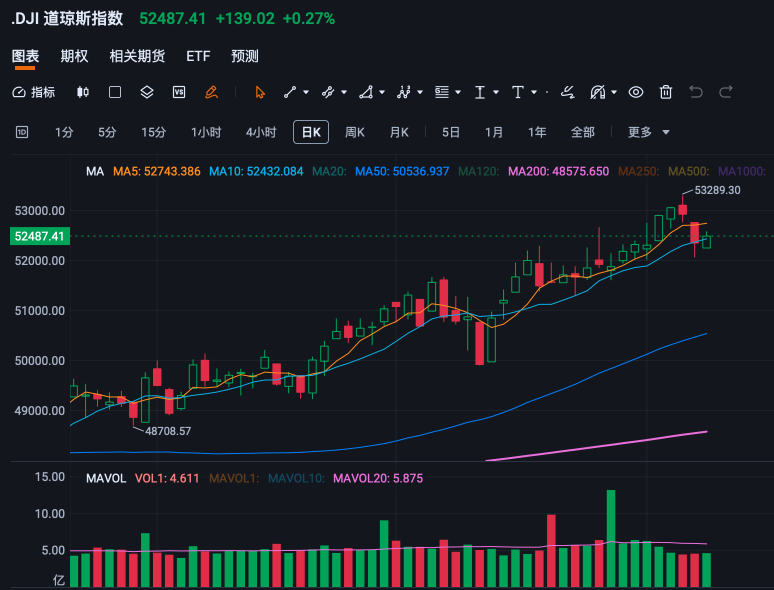Click the VOL1: 4.611 legend
The image size is (774, 590).
[167, 478]
